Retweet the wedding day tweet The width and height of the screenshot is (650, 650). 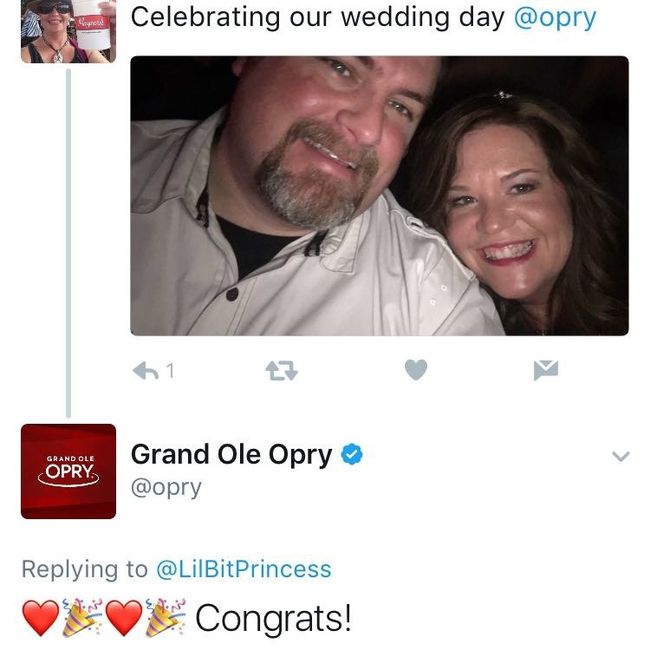[281, 371]
